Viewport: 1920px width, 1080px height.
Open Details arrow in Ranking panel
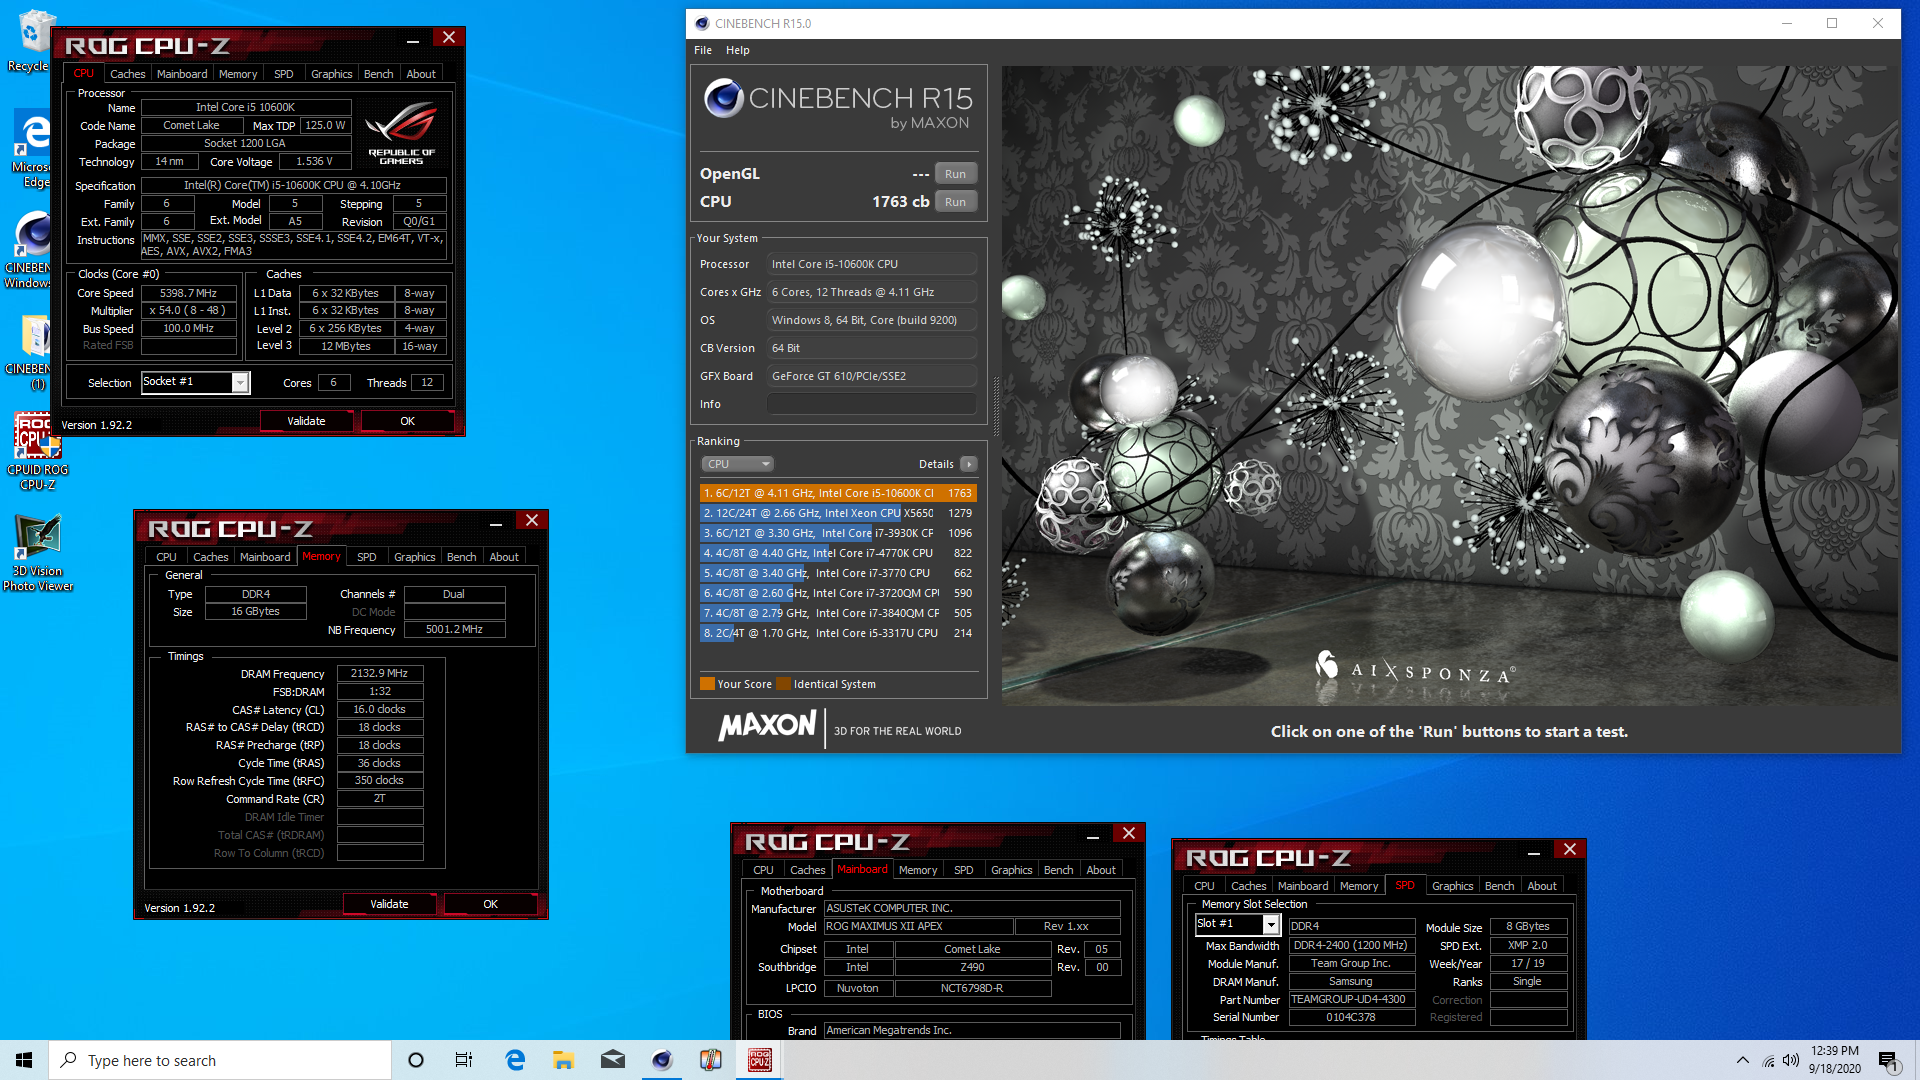(x=968, y=464)
